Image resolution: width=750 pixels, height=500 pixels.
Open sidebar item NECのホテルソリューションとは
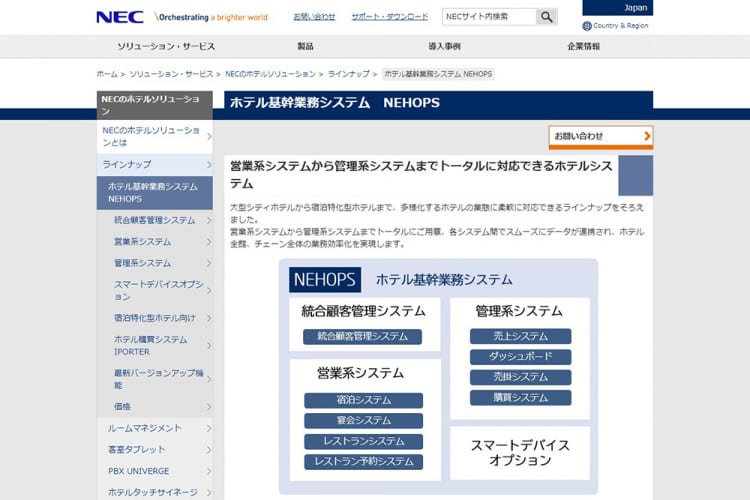coord(154,136)
